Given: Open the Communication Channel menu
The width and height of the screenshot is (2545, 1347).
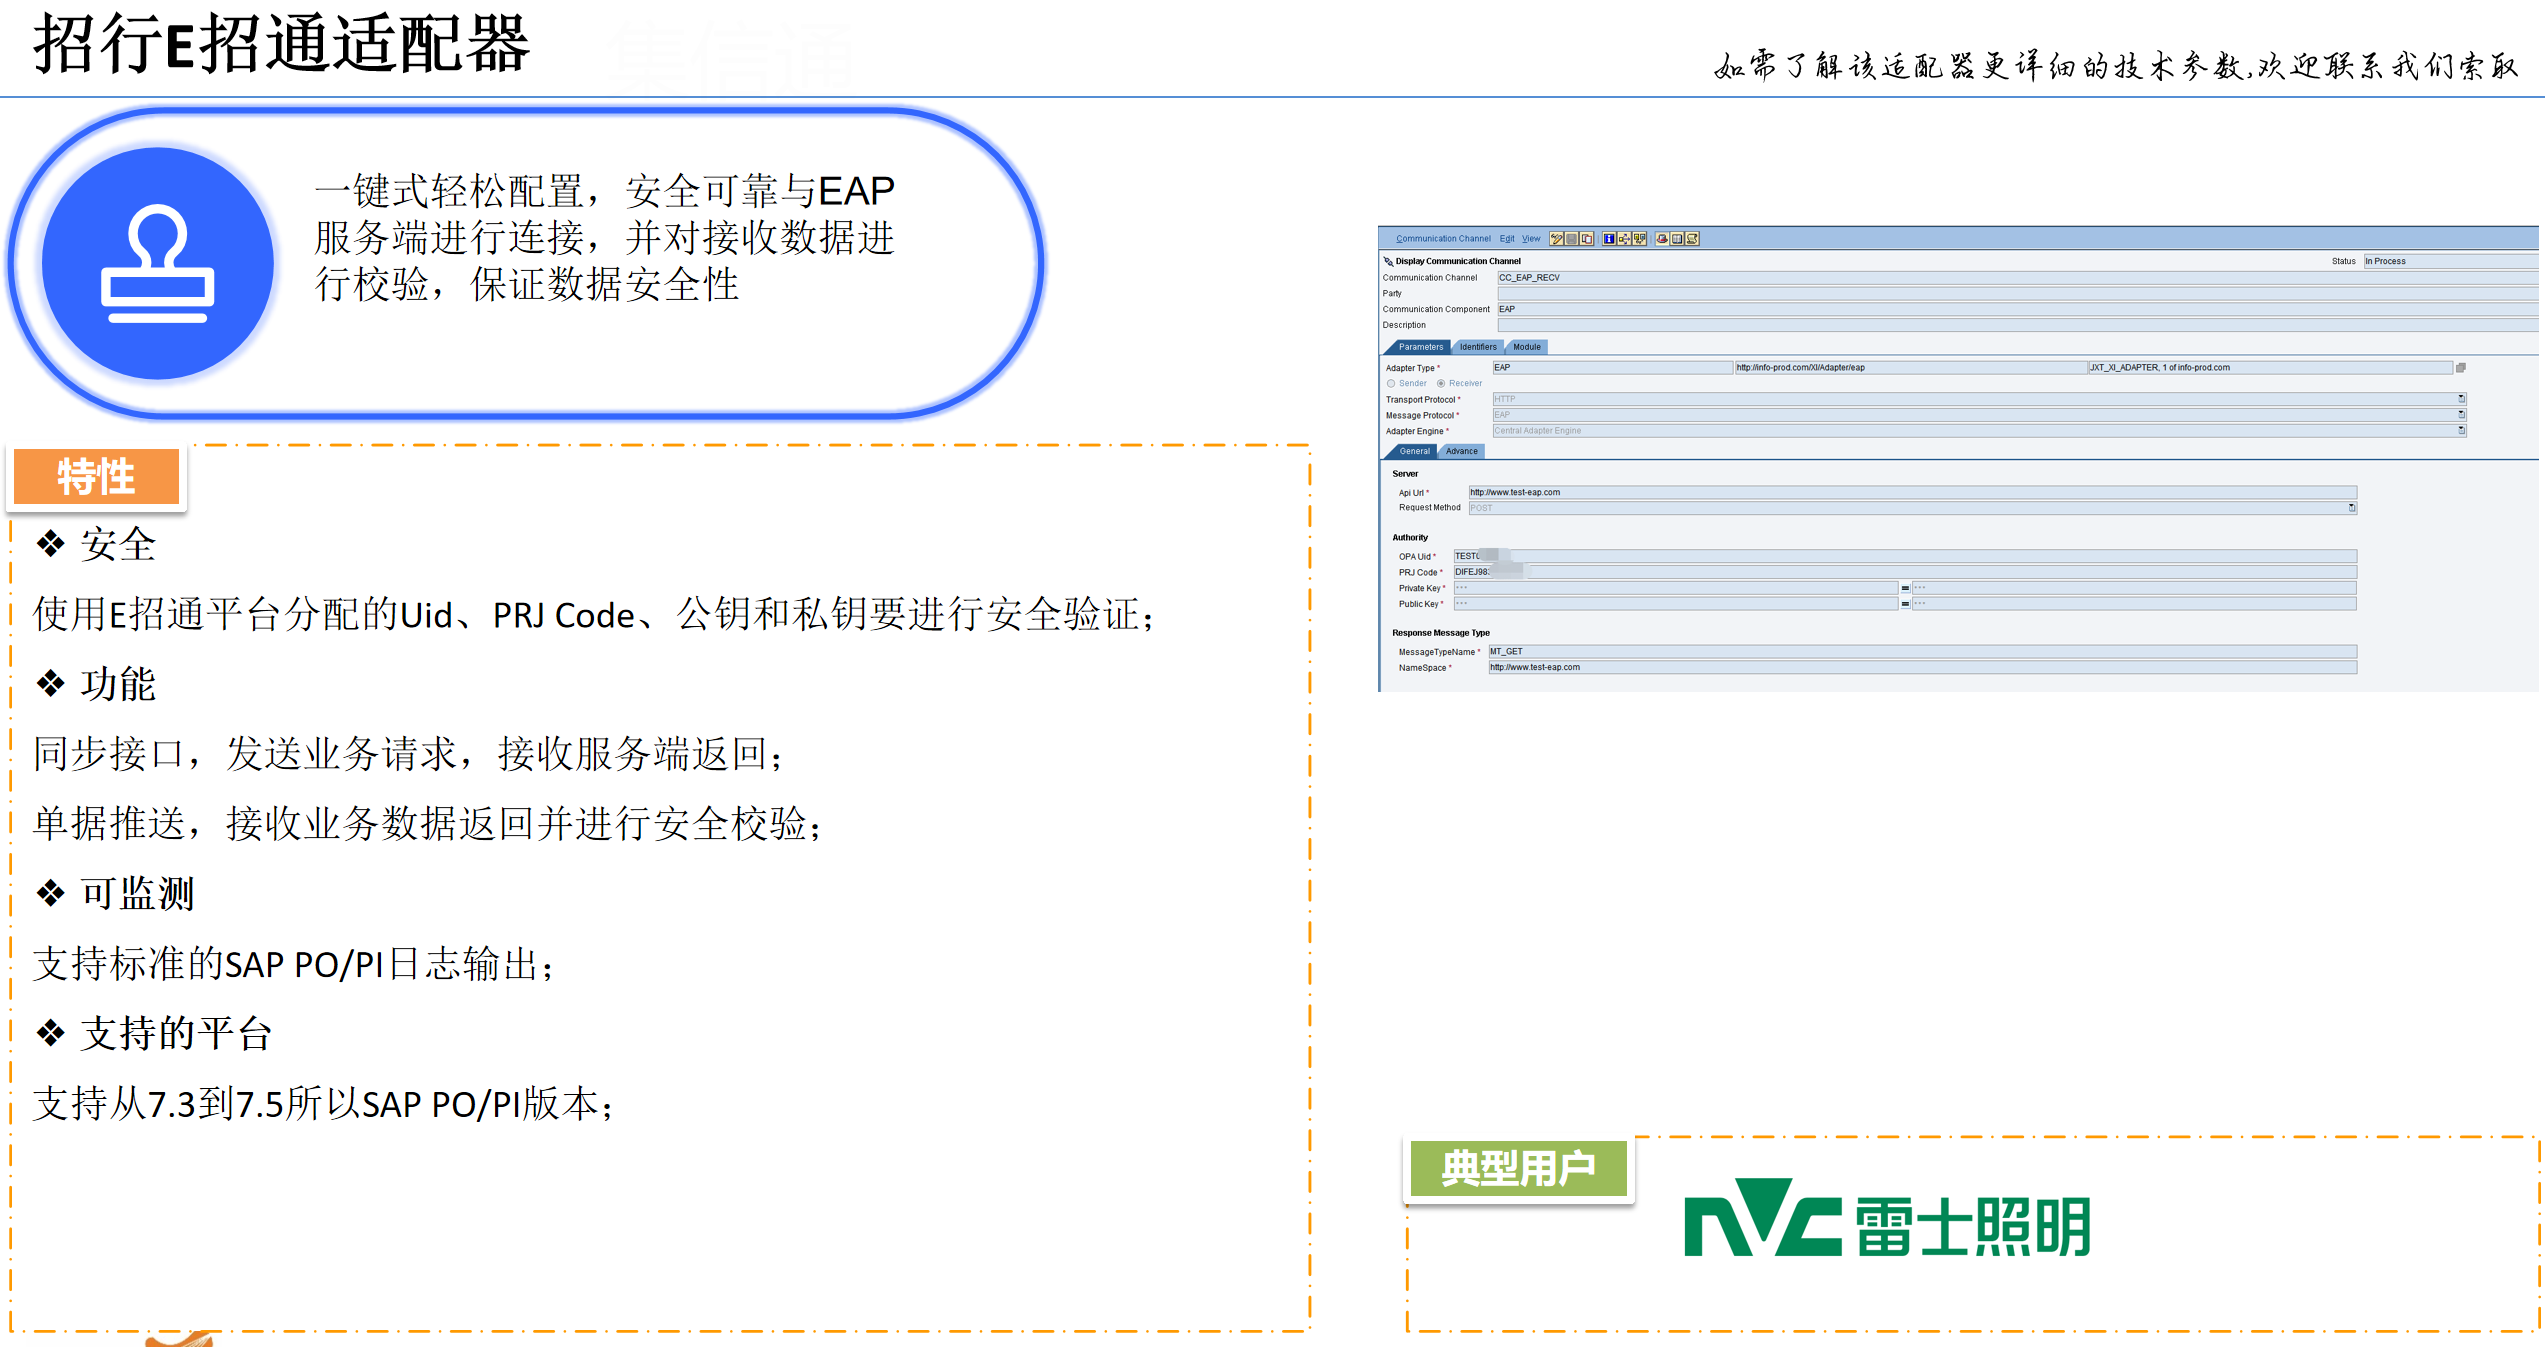Looking at the screenshot, I should click(x=1443, y=239).
